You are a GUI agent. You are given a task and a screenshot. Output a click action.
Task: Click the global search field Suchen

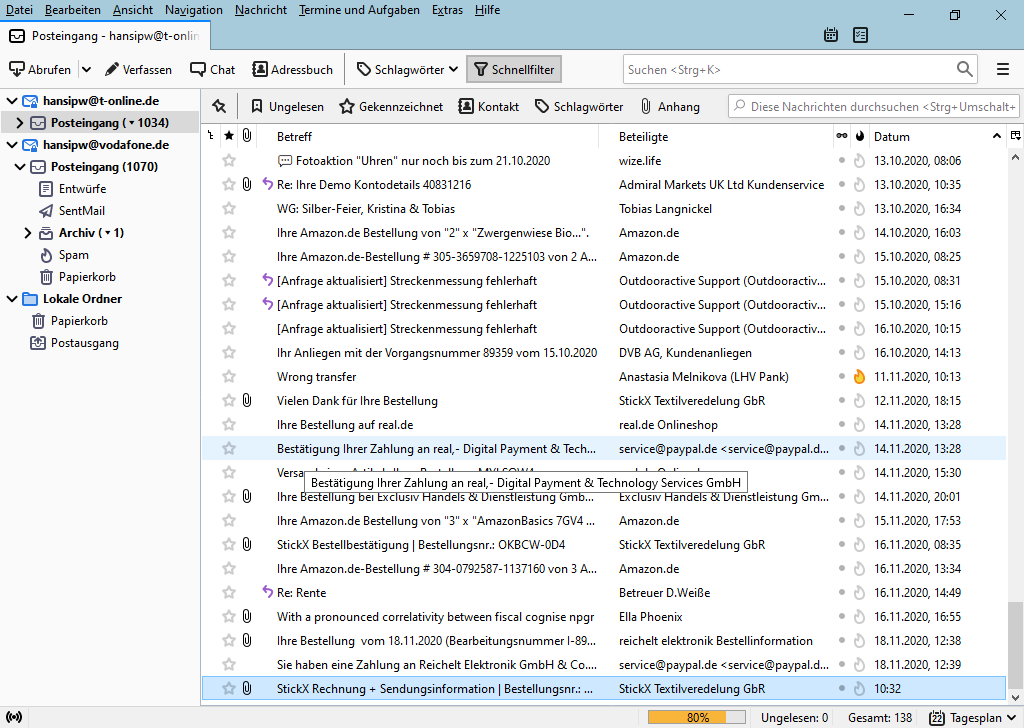click(790, 69)
